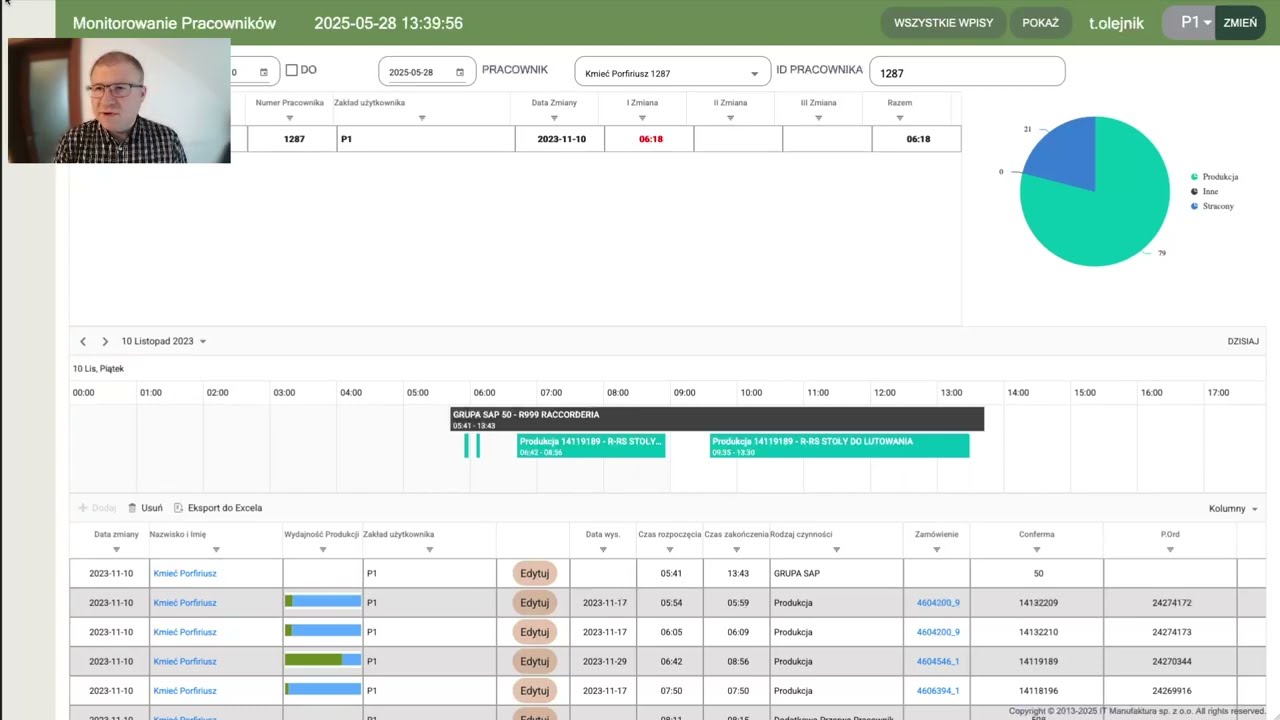Viewport: 1280px width, 720px height.
Task: Click the 2025-05-28 date field
Action: click(x=427, y=72)
